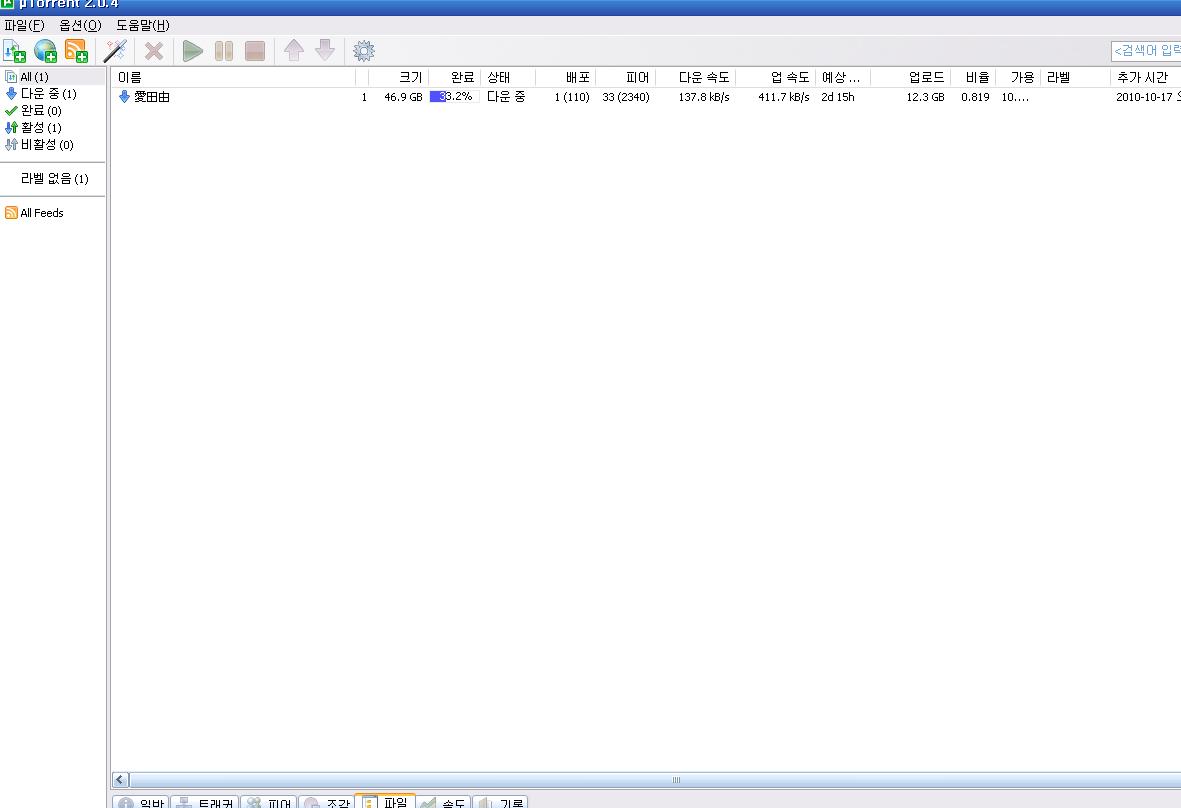
Task: Select the 다운 중 (1) category
Action: click(53, 93)
